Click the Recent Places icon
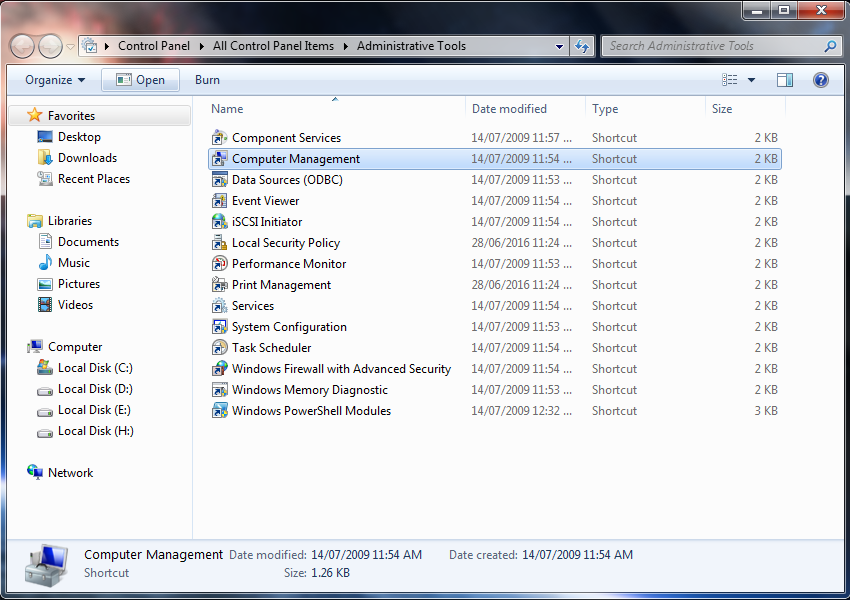850x600 pixels. click(x=45, y=178)
